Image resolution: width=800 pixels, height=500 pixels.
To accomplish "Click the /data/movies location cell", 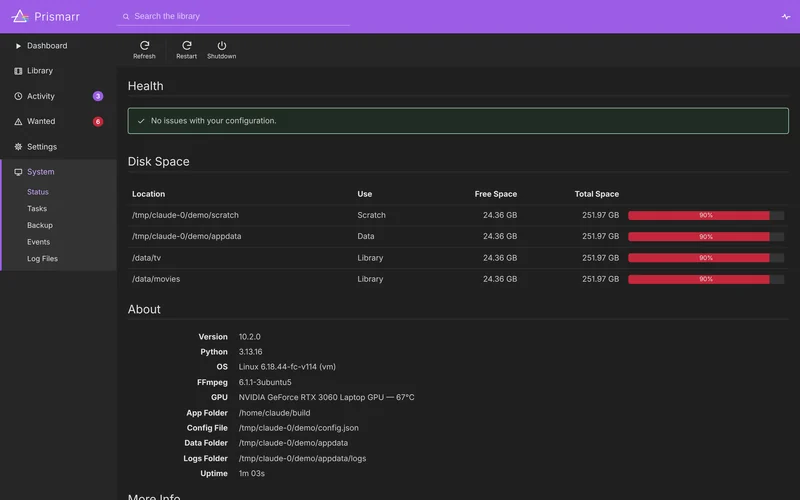I will point(156,279).
